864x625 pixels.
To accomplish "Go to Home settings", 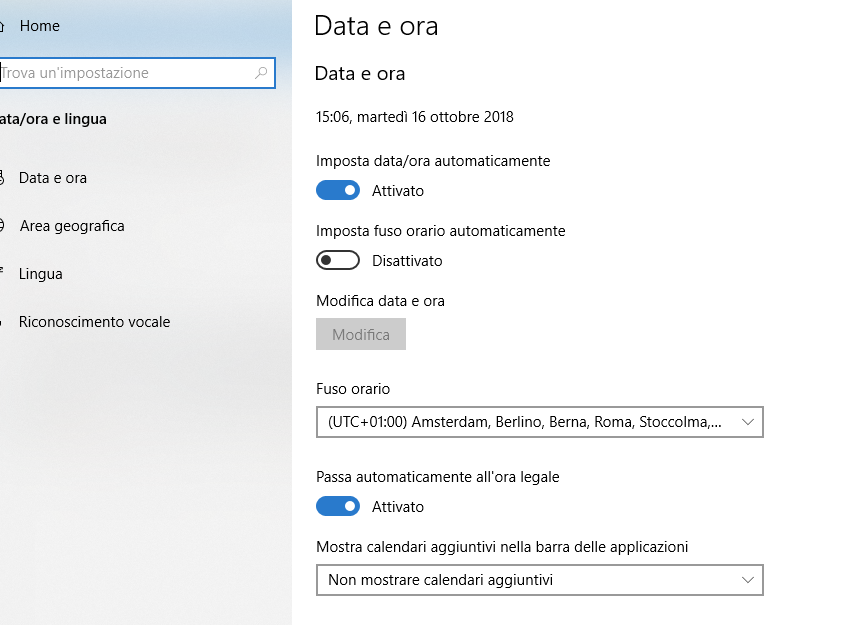I will point(39,26).
